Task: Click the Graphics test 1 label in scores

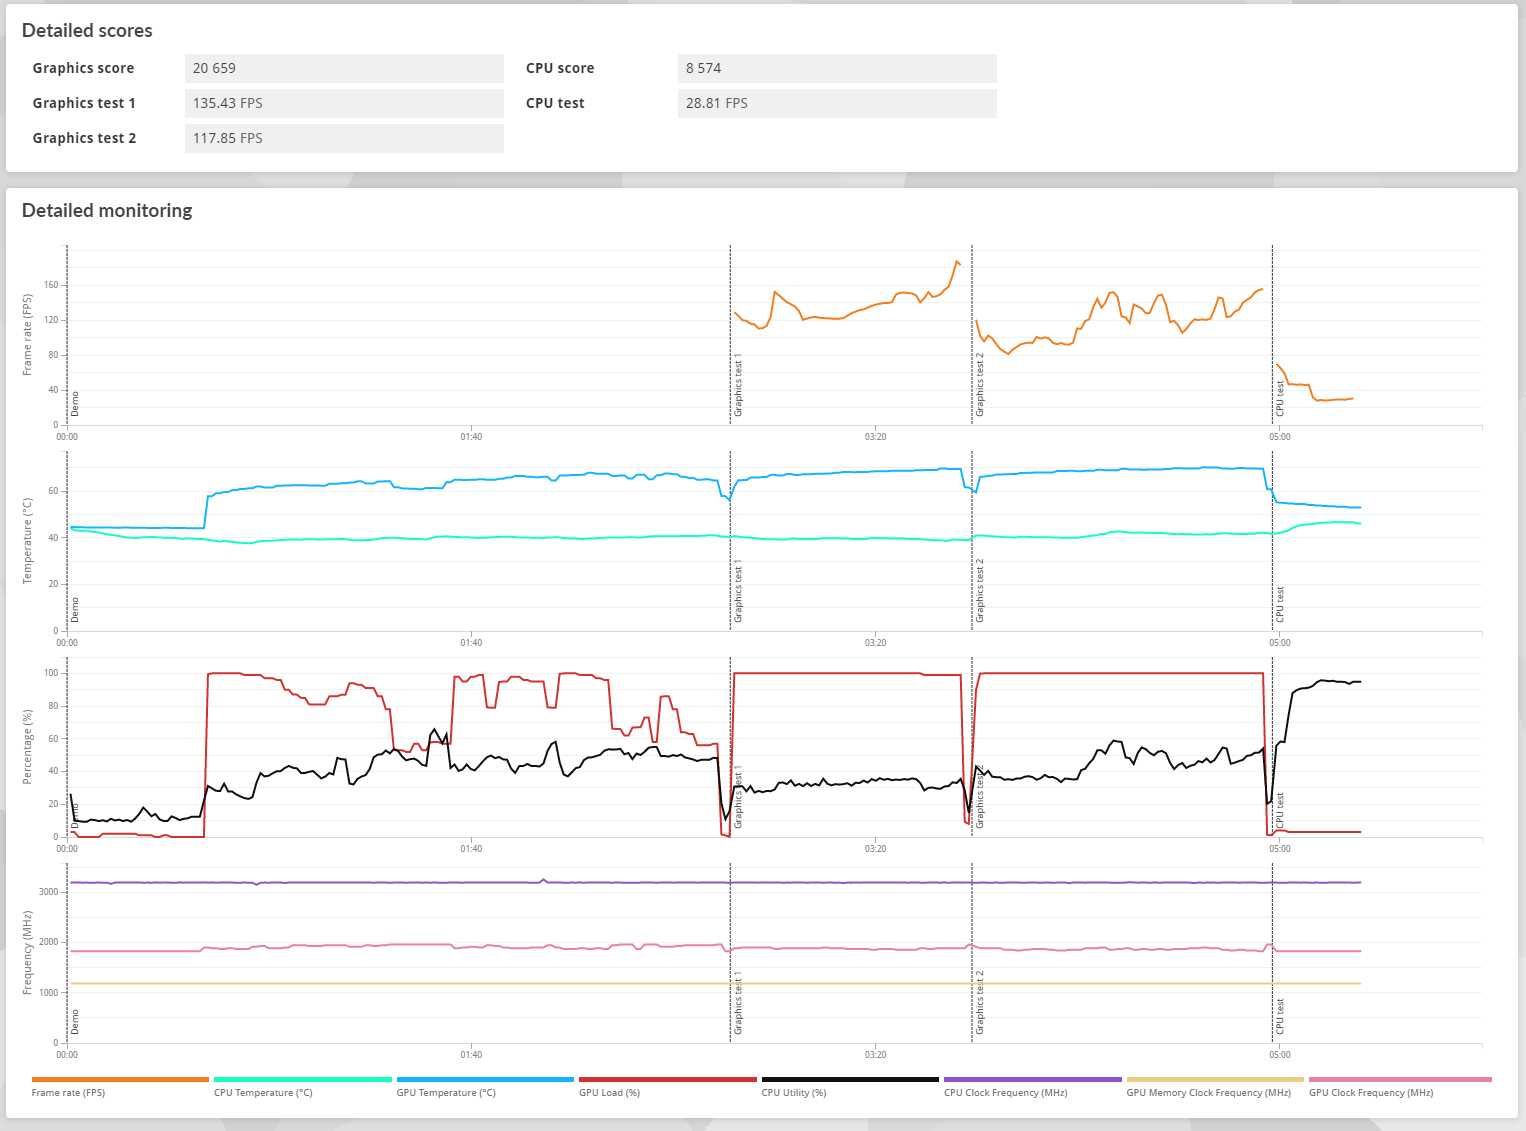Action: pyautogui.click(x=84, y=103)
